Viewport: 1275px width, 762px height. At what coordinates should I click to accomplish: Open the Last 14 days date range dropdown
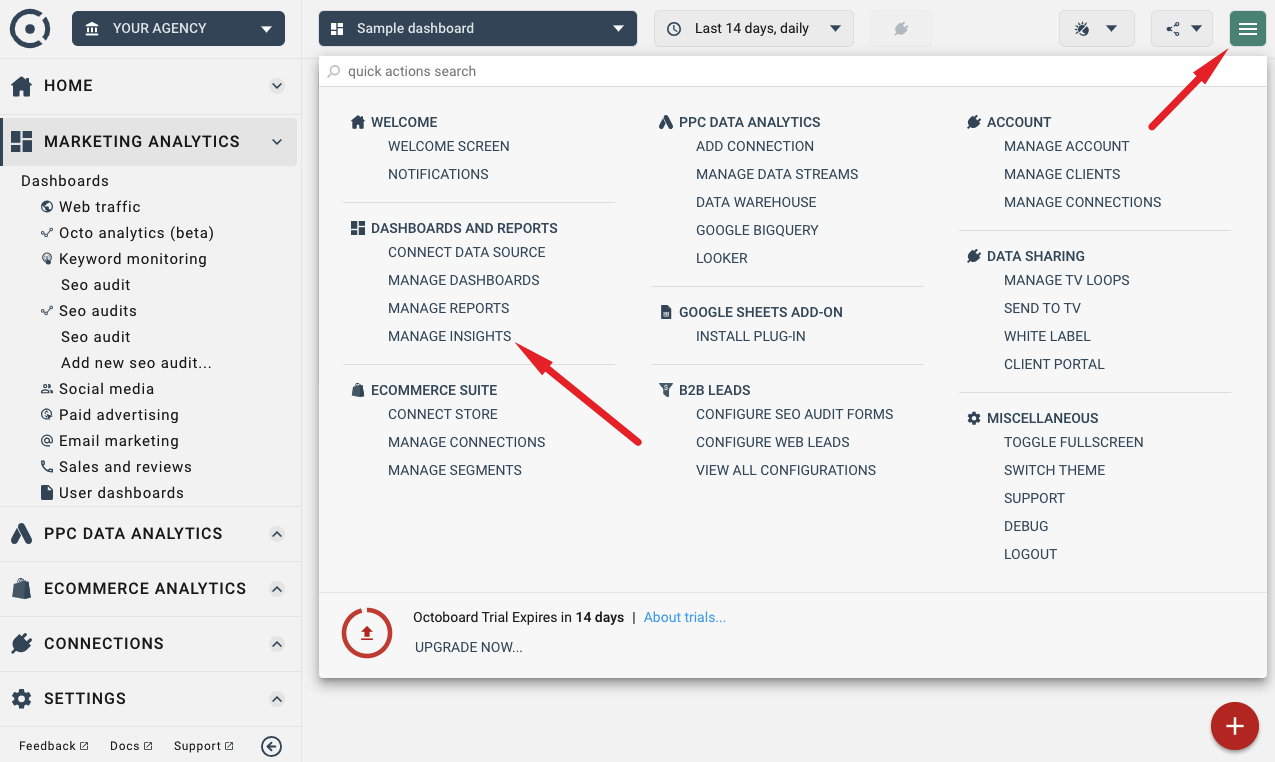[754, 29]
